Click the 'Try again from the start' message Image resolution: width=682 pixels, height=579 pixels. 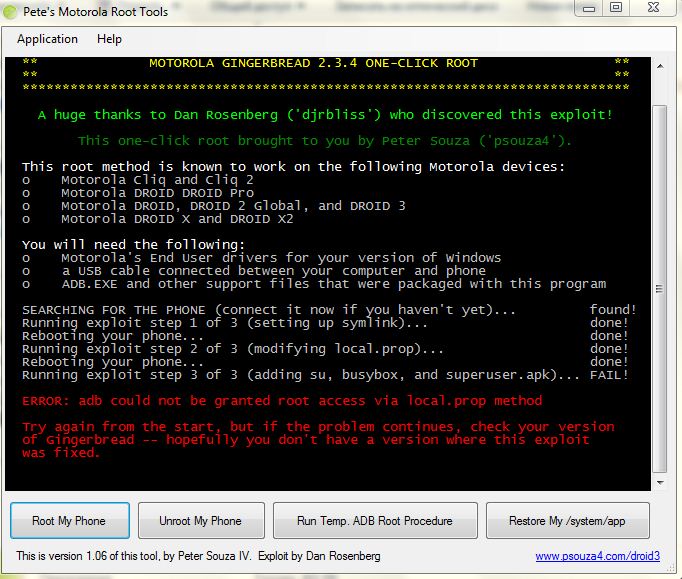(x=318, y=440)
